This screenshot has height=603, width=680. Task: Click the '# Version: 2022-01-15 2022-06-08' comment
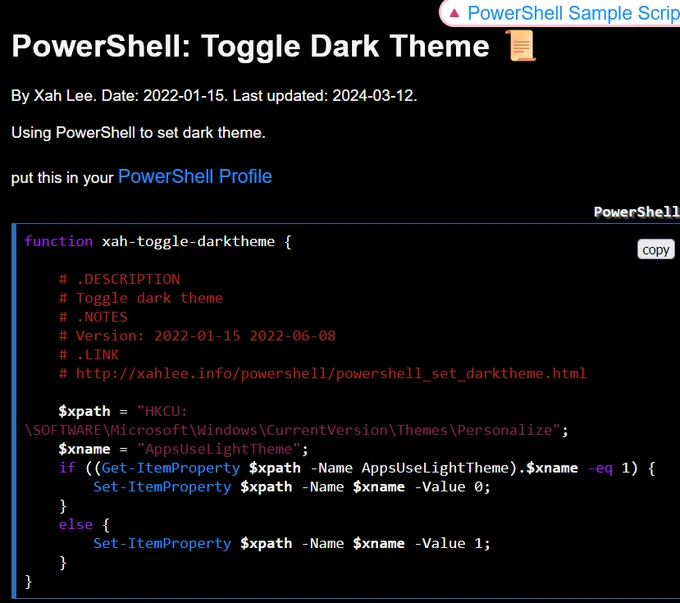[x=197, y=336]
